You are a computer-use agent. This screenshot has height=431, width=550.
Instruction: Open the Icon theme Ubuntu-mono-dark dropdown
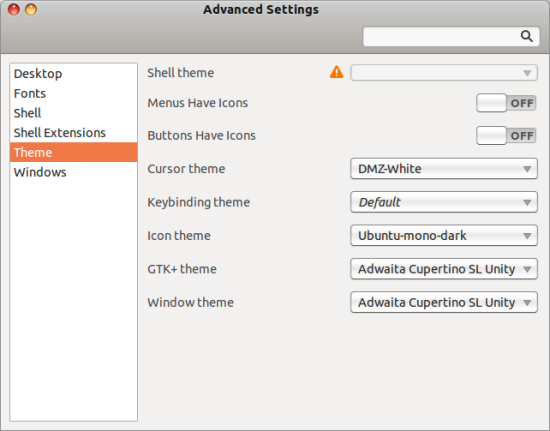444,235
